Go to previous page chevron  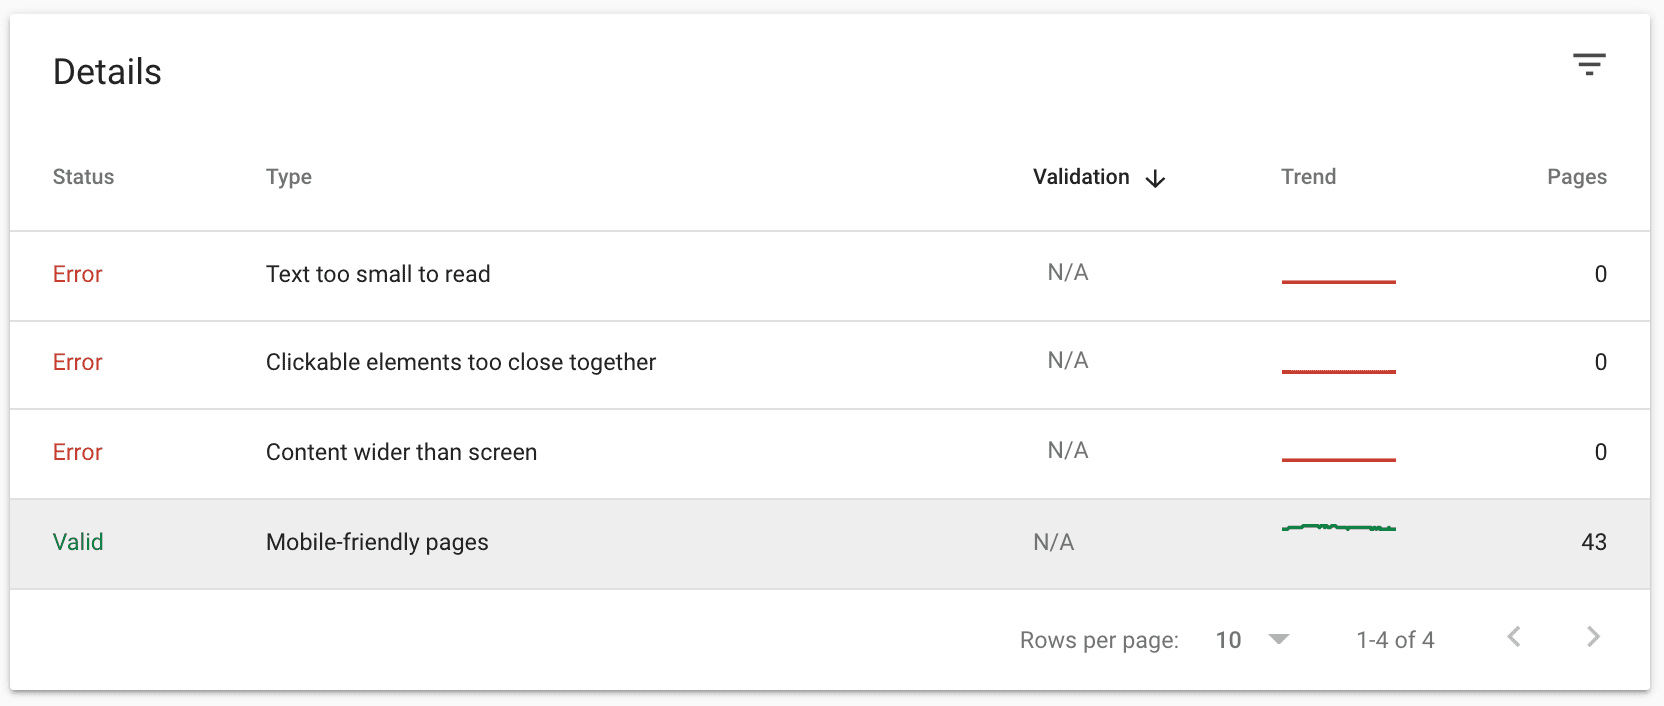(x=1514, y=637)
